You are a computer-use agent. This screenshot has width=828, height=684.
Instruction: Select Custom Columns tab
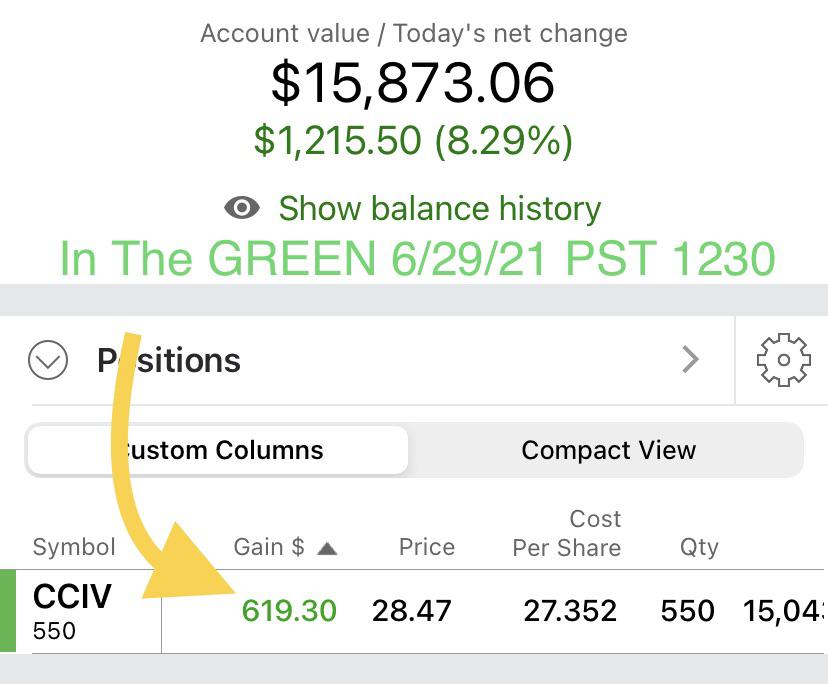[x=218, y=450]
